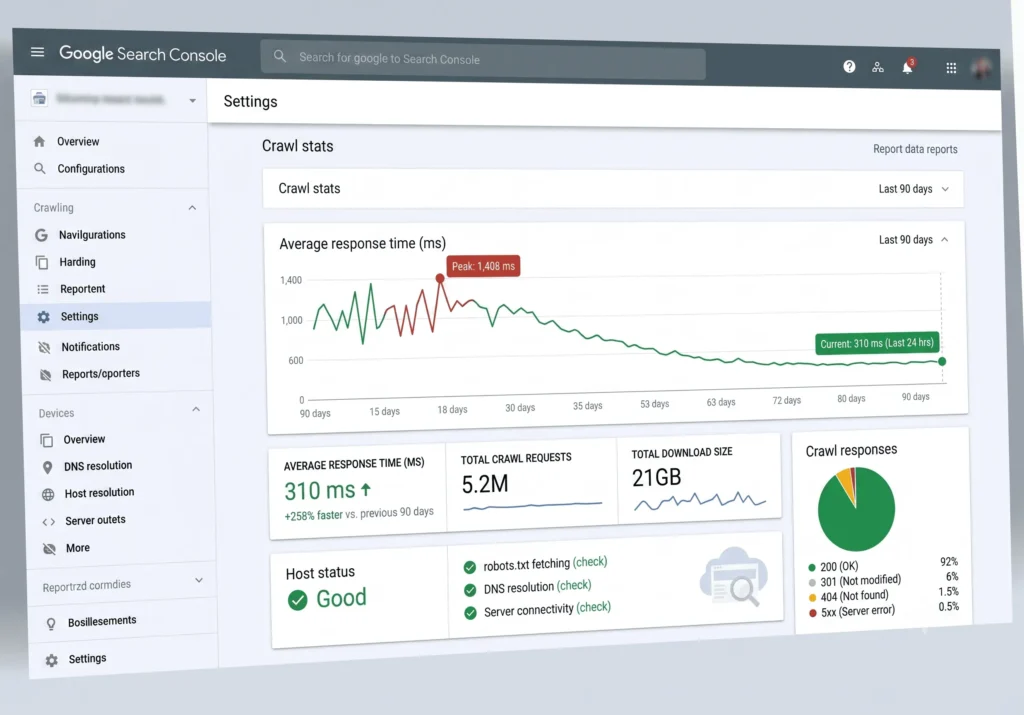The width and height of the screenshot is (1024, 715).
Task: Open Bosillesements in the sidebar
Action: (x=102, y=621)
